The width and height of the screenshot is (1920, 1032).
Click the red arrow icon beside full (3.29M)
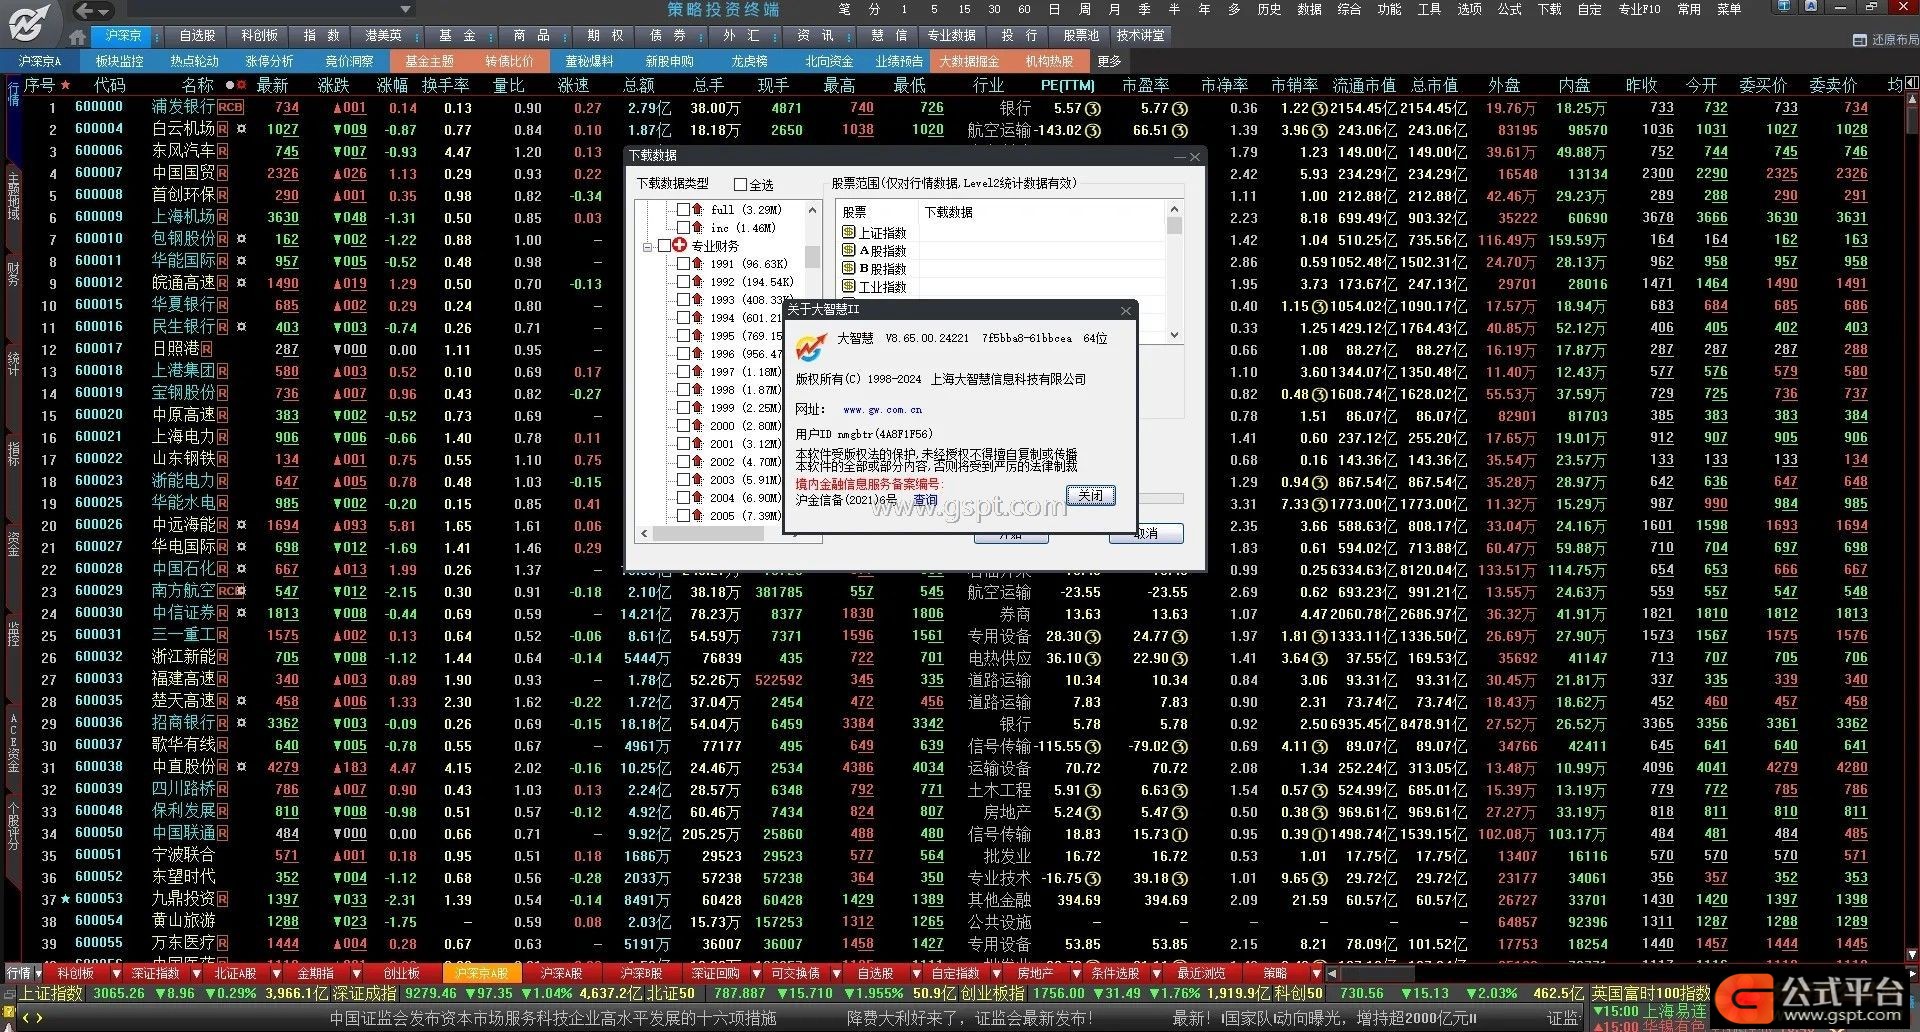coord(698,210)
